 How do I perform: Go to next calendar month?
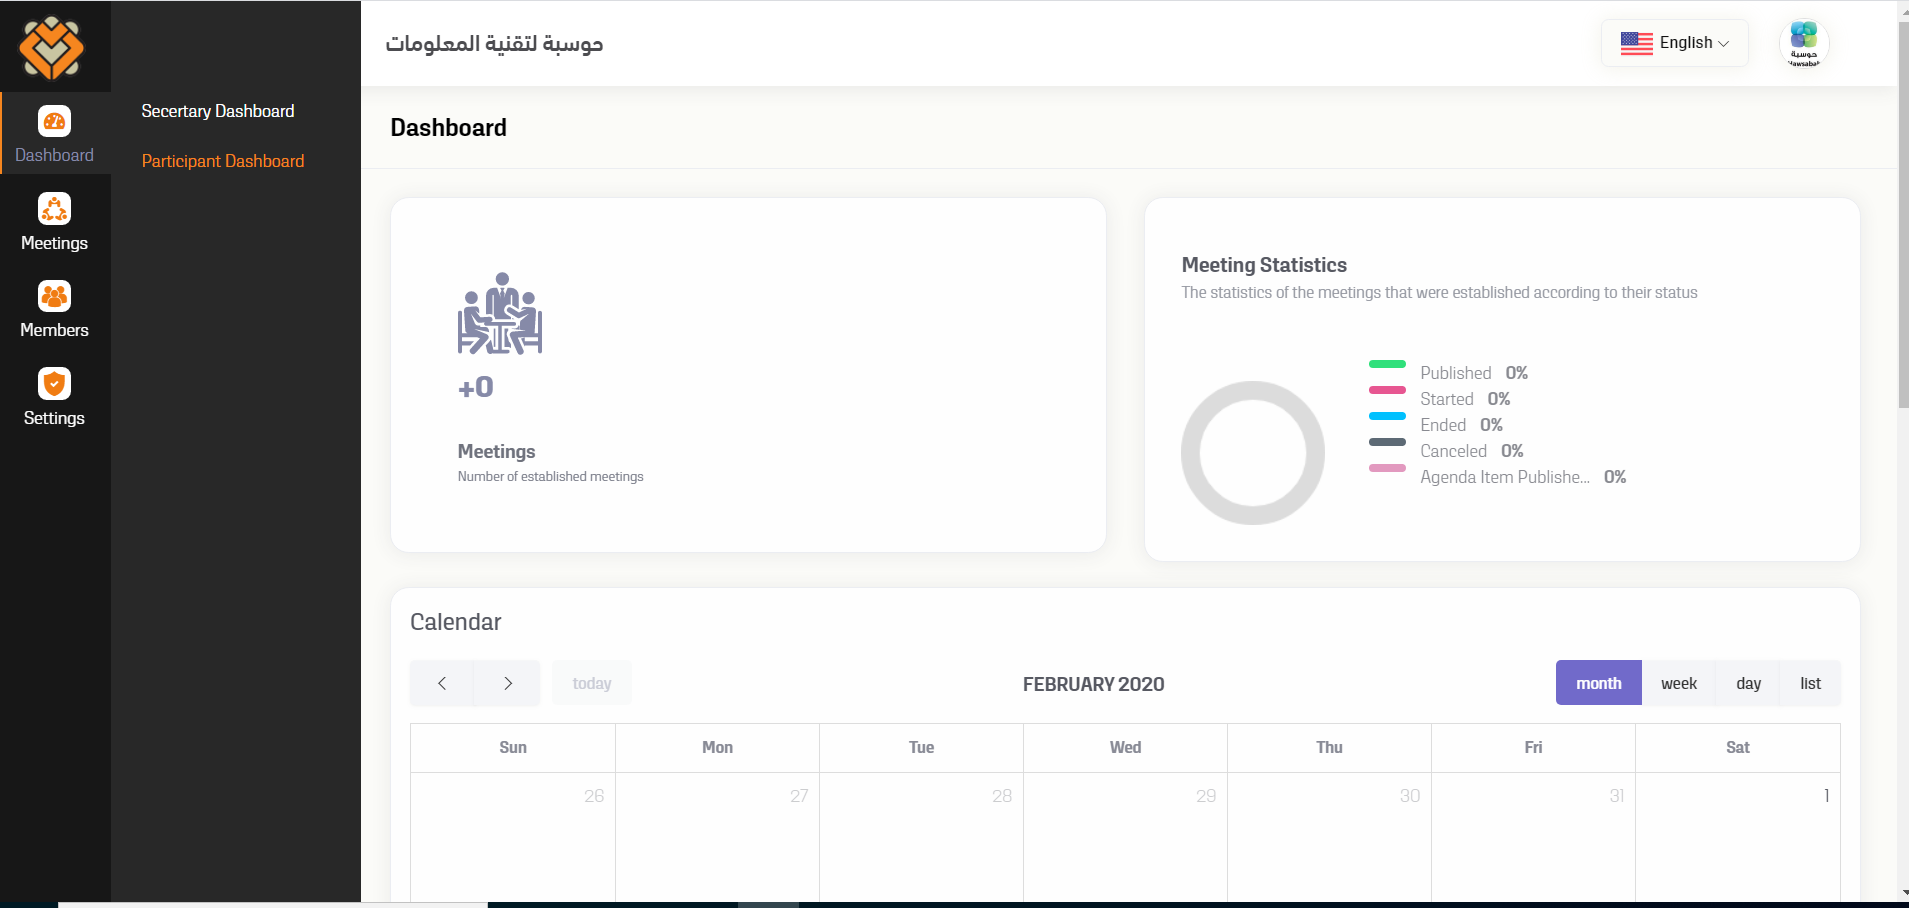pyautogui.click(x=508, y=683)
